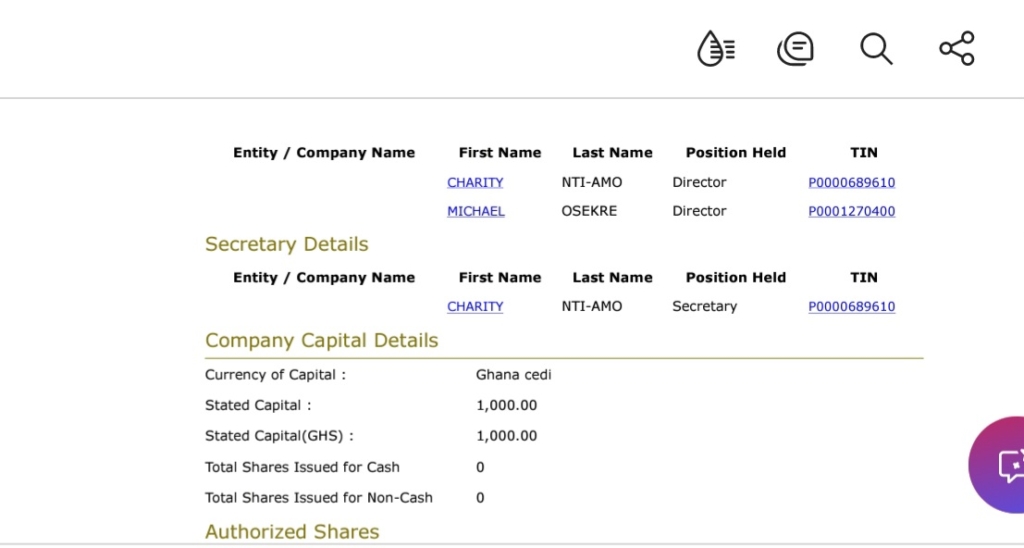Click the Stated Capital(GHS) label

click(x=279, y=436)
